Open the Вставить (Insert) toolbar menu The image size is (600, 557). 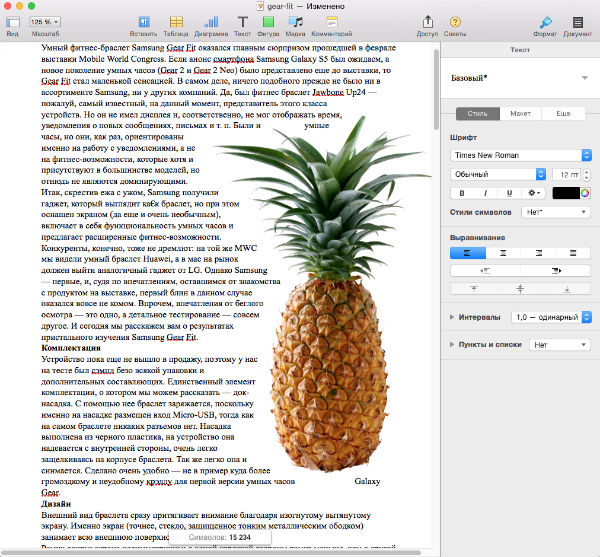[x=143, y=21]
